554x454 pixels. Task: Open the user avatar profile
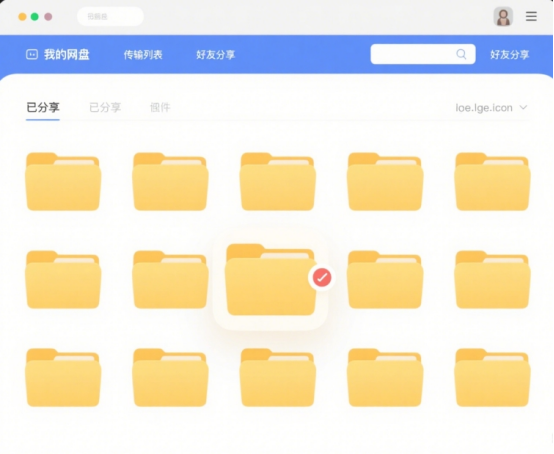click(x=503, y=17)
